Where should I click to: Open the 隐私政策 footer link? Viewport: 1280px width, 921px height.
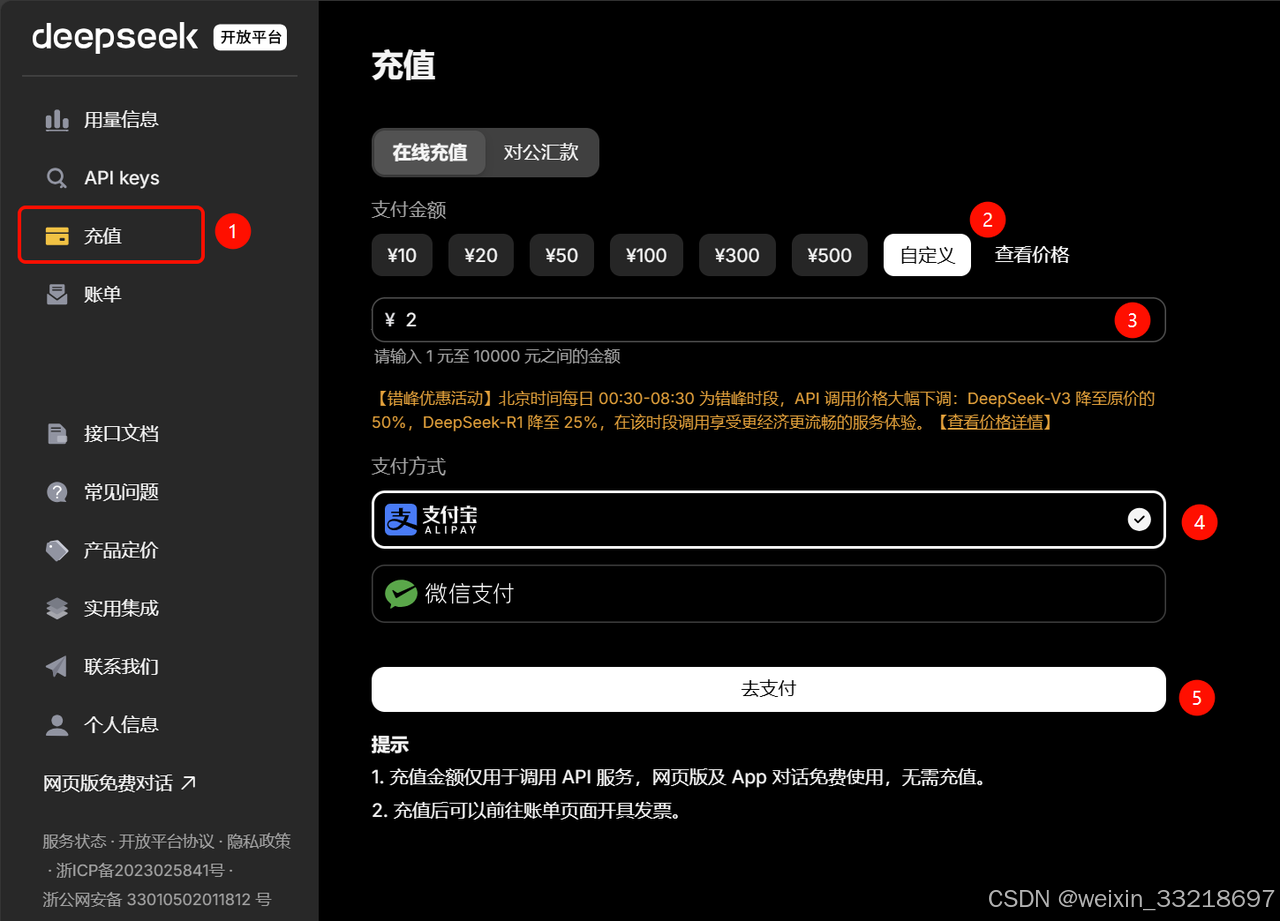[260, 841]
